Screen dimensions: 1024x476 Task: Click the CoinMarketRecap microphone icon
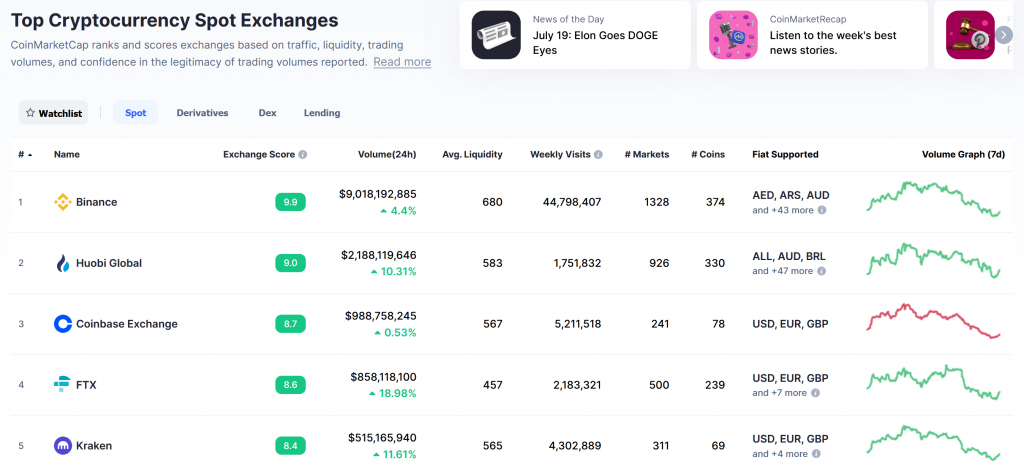point(733,35)
